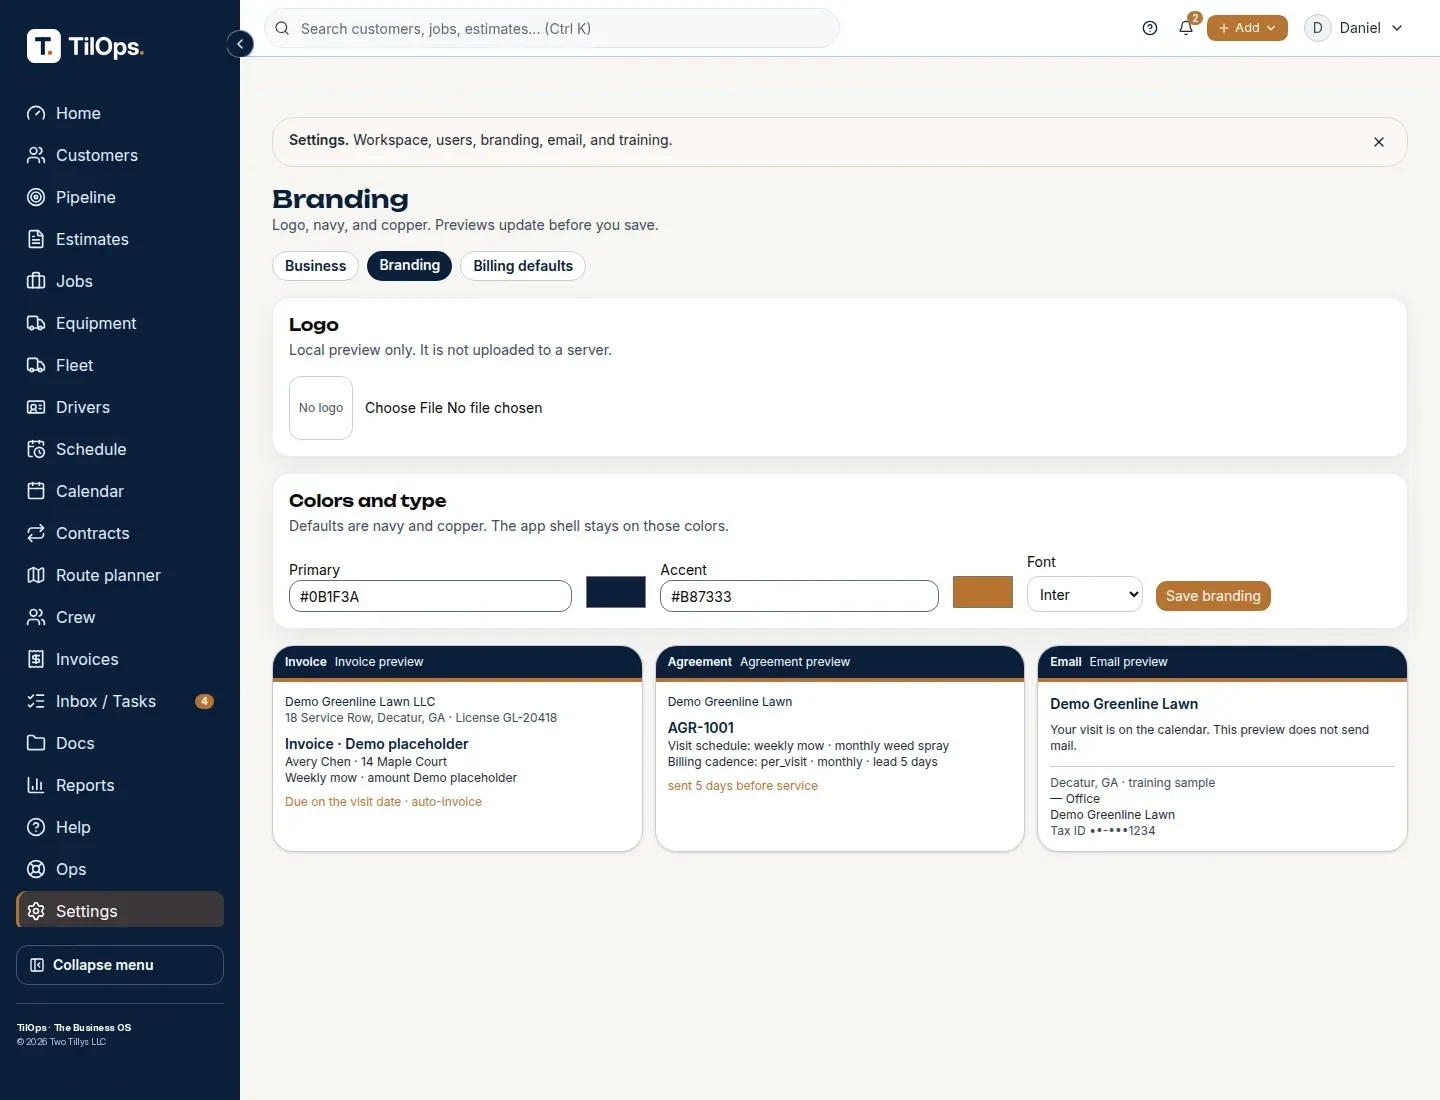This screenshot has width=1440, height=1100.
Task: Open the Add dropdown button
Action: pos(1247,28)
